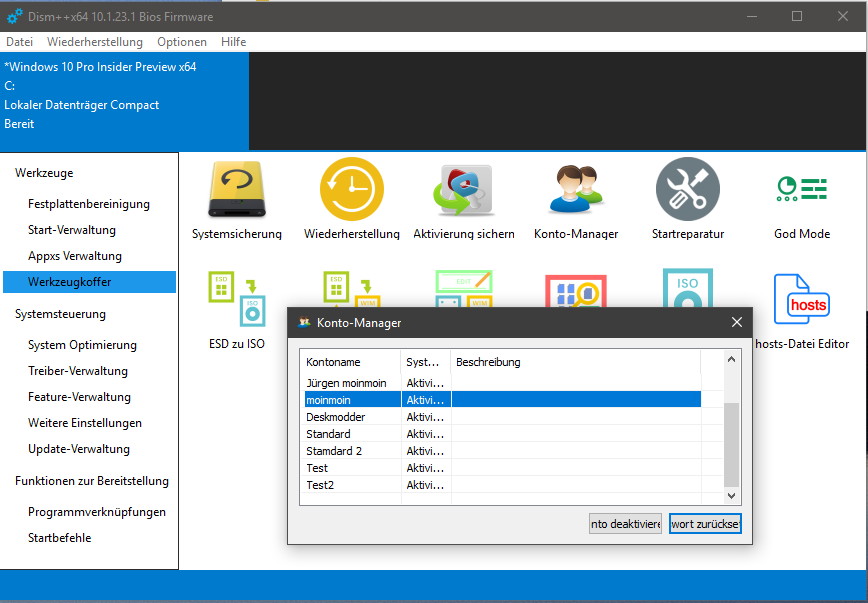The height and width of the screenshot is (603, 868).
Task: Maximize the Dism++ window
Action: click(797, 17)
